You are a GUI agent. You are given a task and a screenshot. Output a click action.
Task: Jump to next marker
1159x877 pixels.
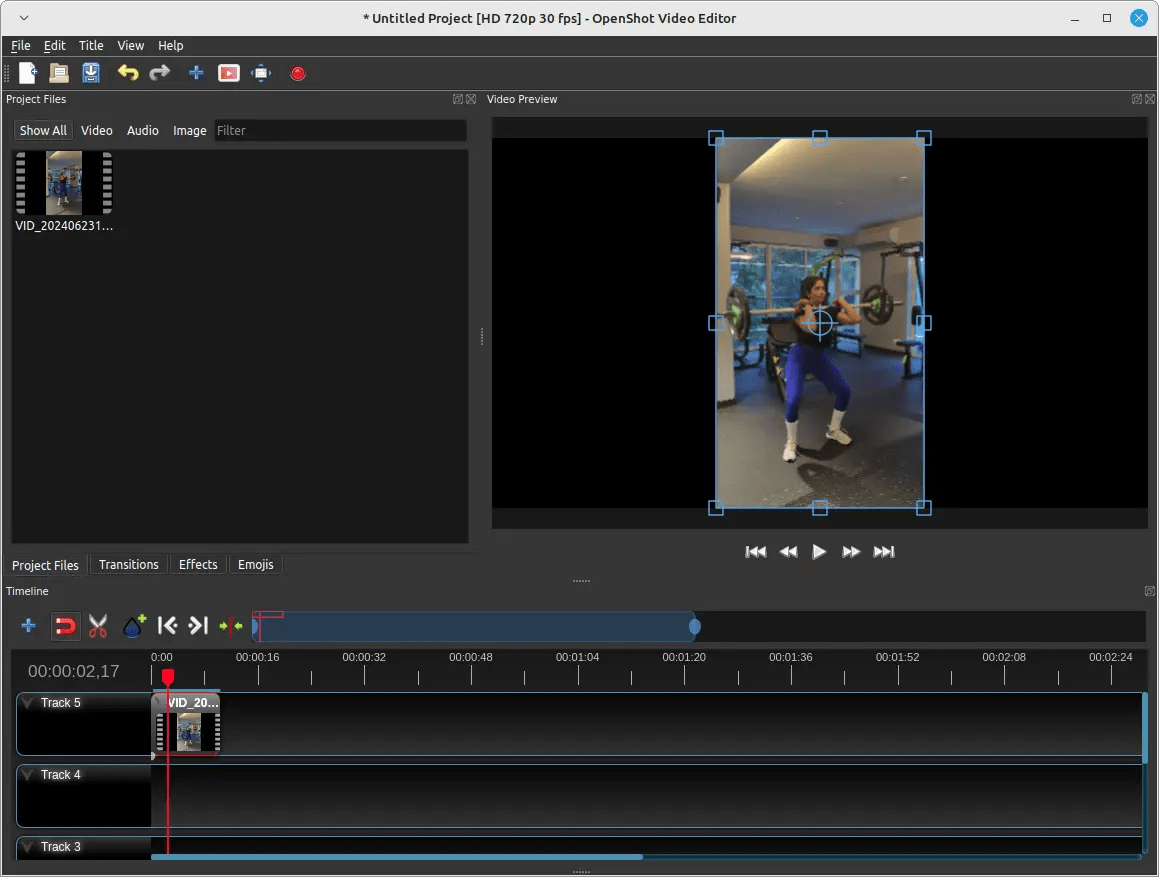pos(198,626)
